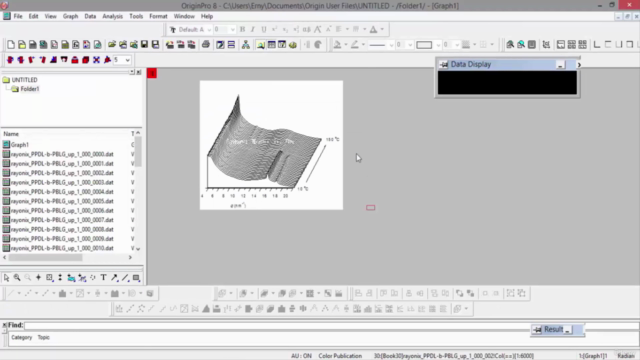640x360 pixels.
Task: Click the file list horizontal scrollbar
Action: [x=45, y=258]
